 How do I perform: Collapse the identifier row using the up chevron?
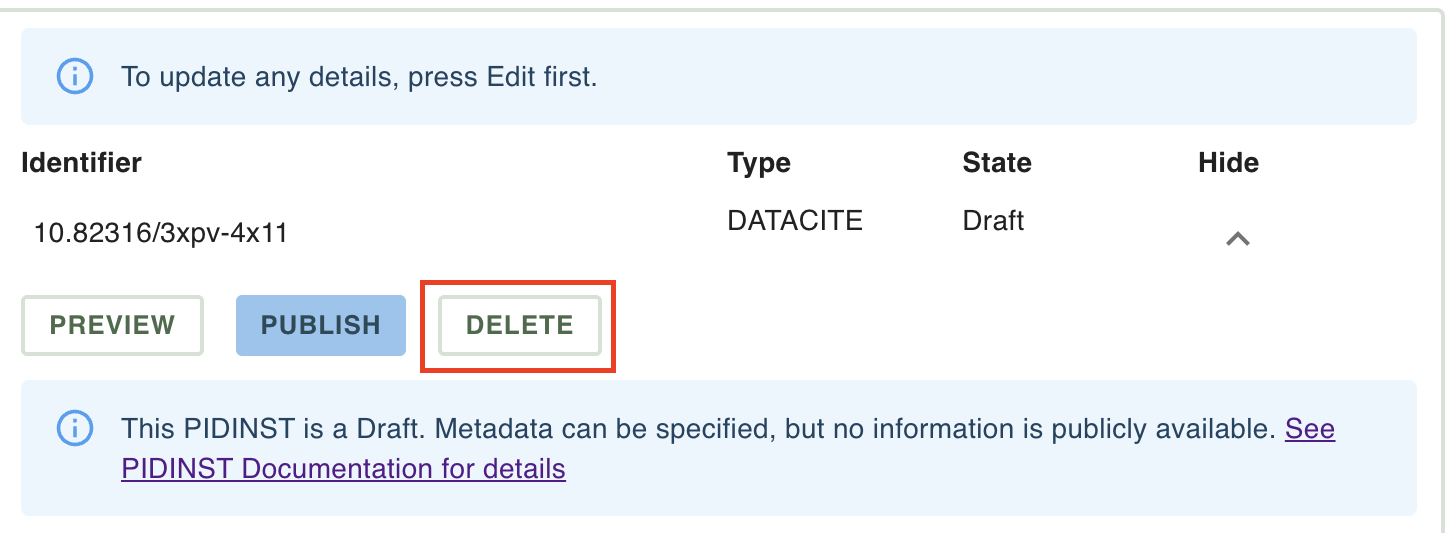pyautogui.click(x=1238, y=238)
